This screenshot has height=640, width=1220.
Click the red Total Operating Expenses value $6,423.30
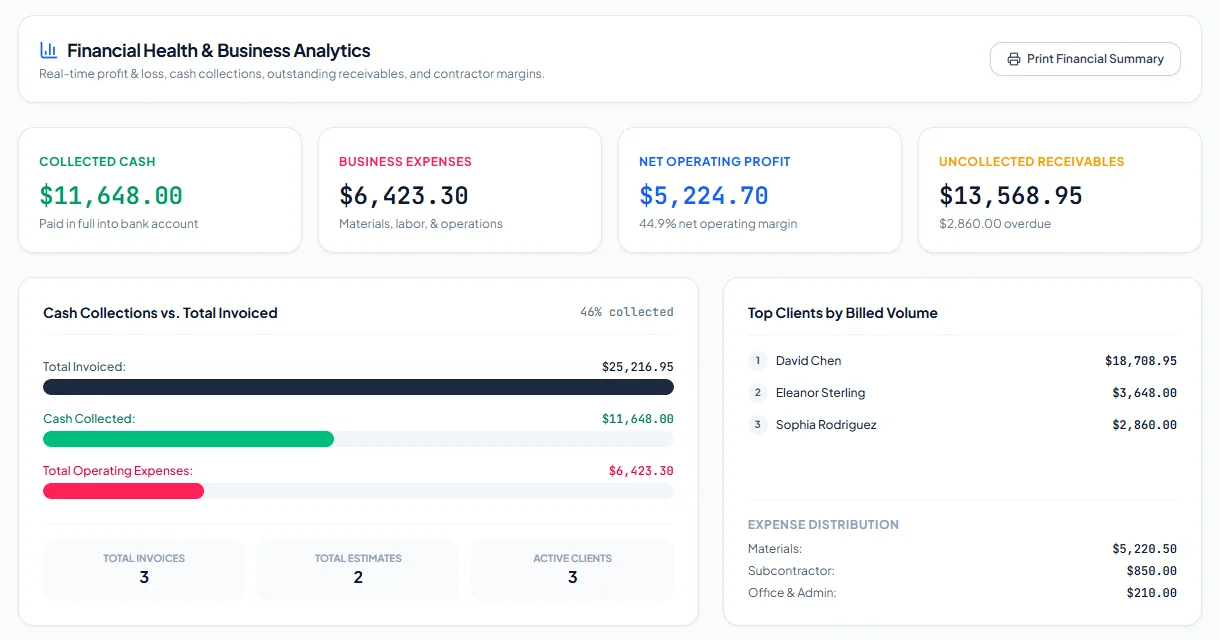click(x=641, y=471)
